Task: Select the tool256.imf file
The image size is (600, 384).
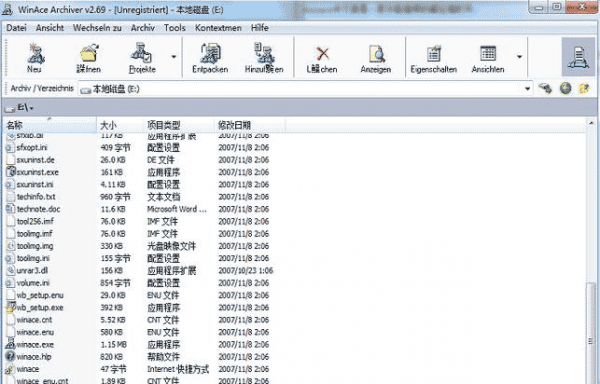Action: point(35,221)
